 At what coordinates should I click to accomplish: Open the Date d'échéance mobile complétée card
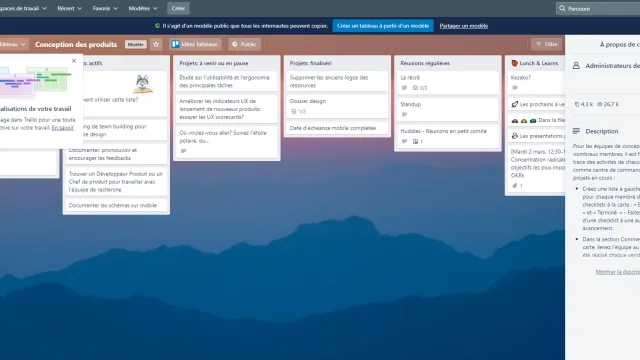(x=337, y=128)
